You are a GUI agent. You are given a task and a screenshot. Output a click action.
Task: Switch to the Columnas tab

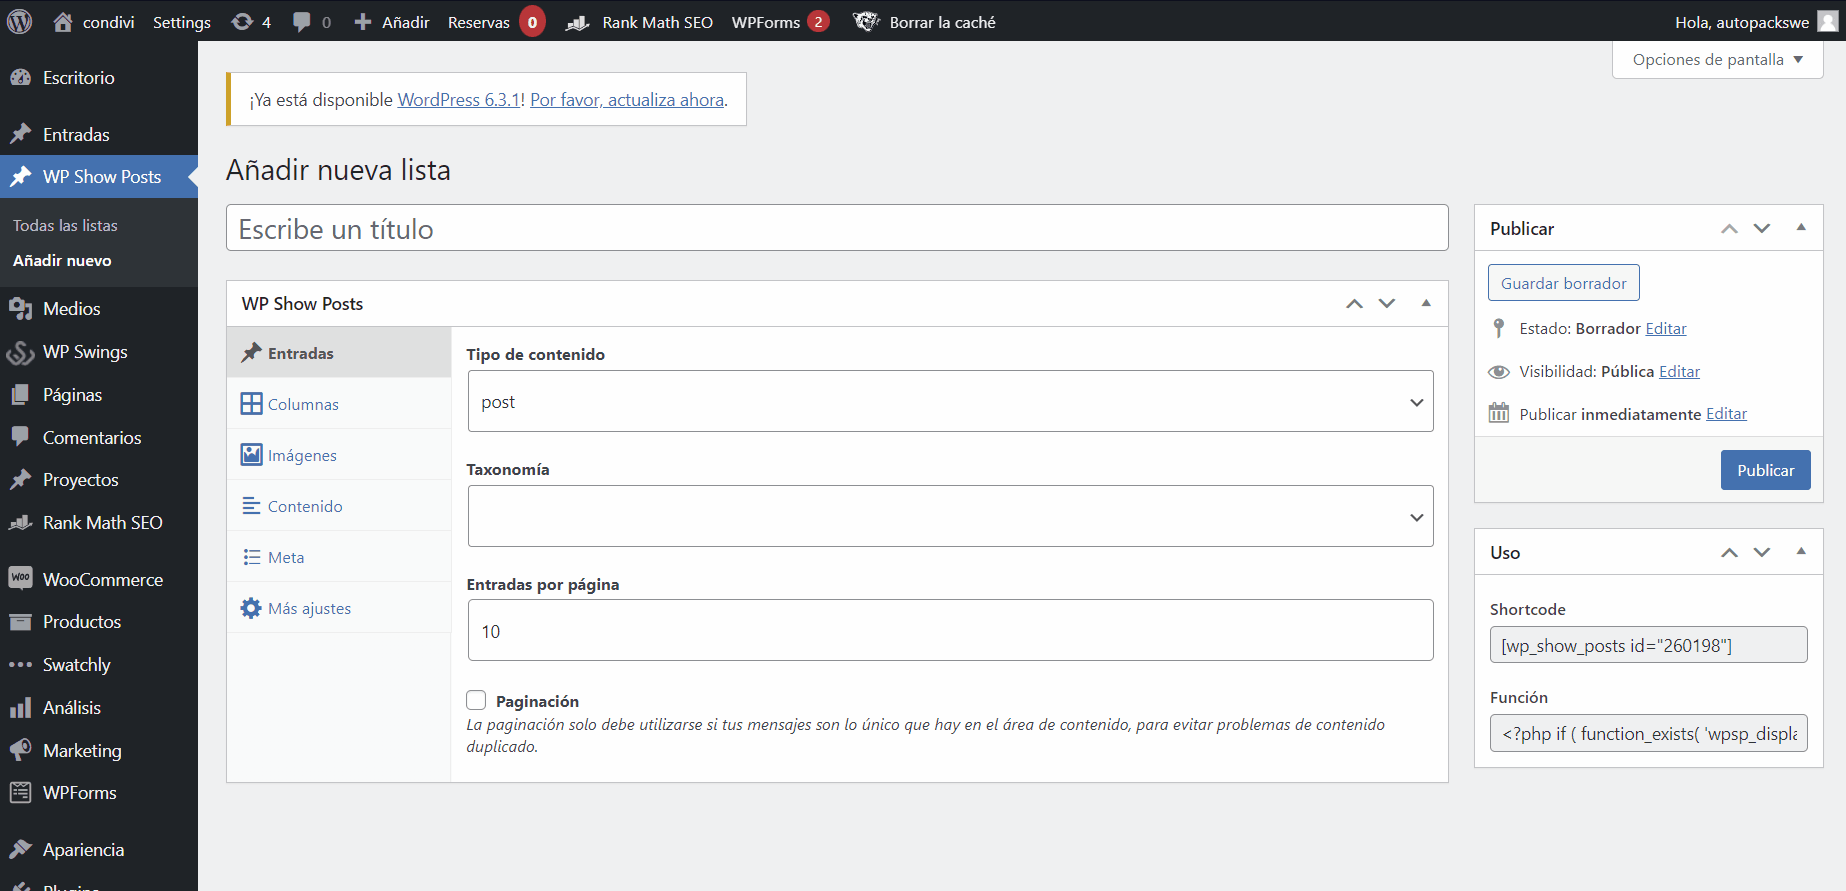[x=303, y=404]
